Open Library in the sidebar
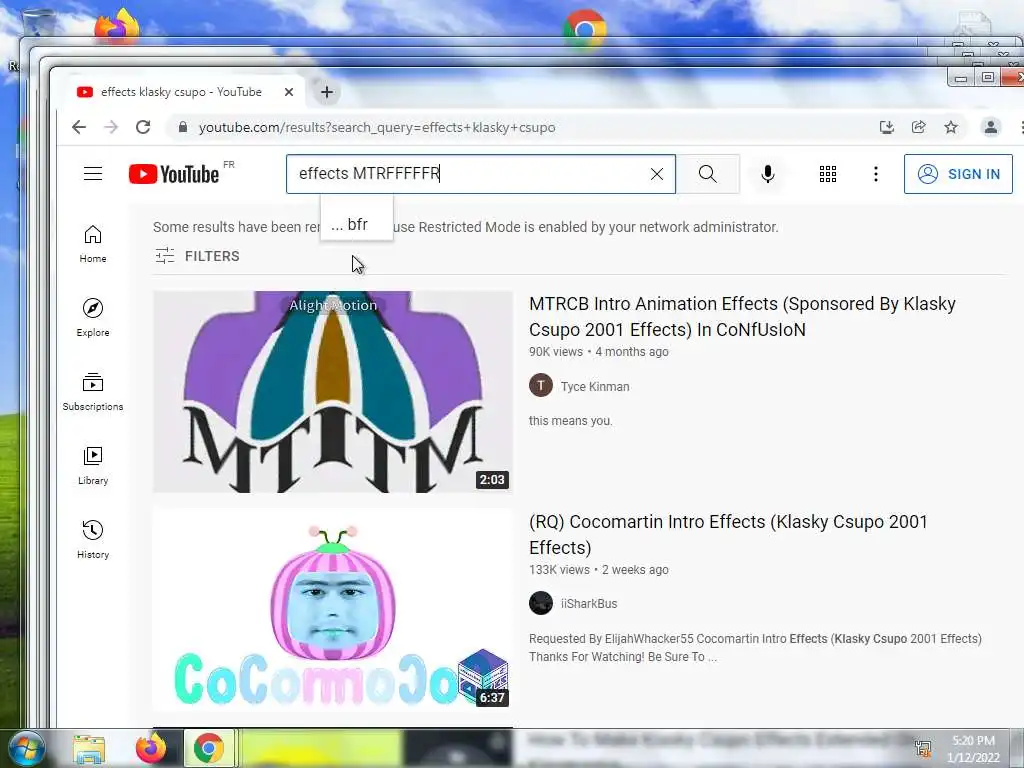 [93, 465]
